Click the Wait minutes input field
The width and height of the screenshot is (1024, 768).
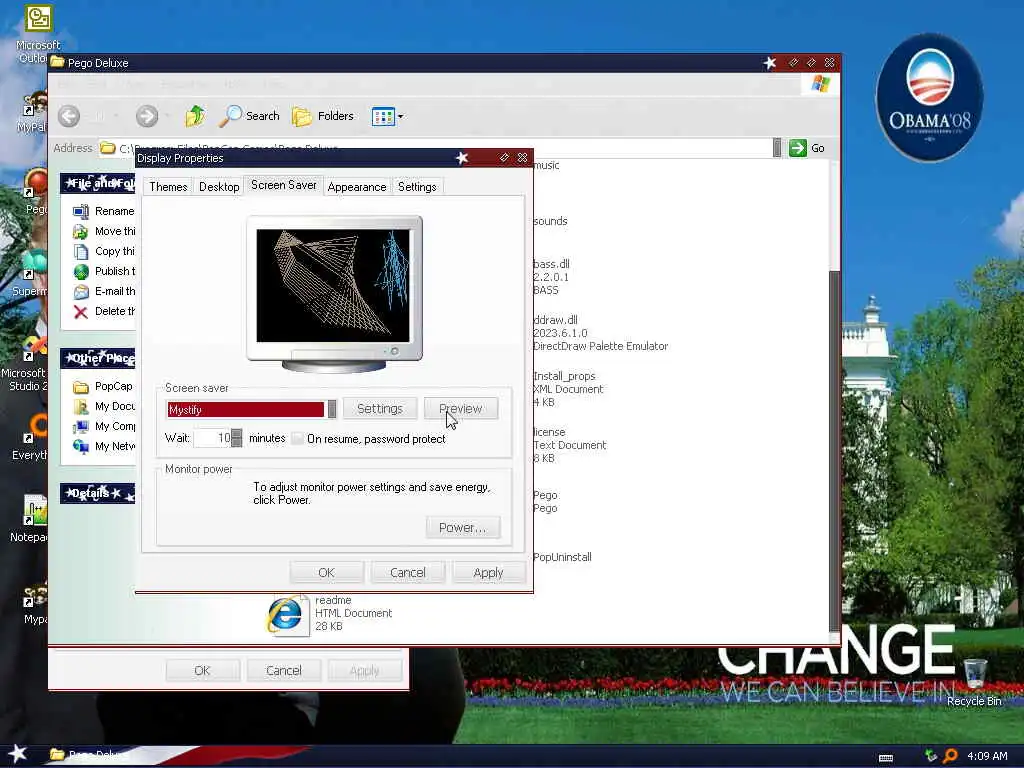(213, 438)
